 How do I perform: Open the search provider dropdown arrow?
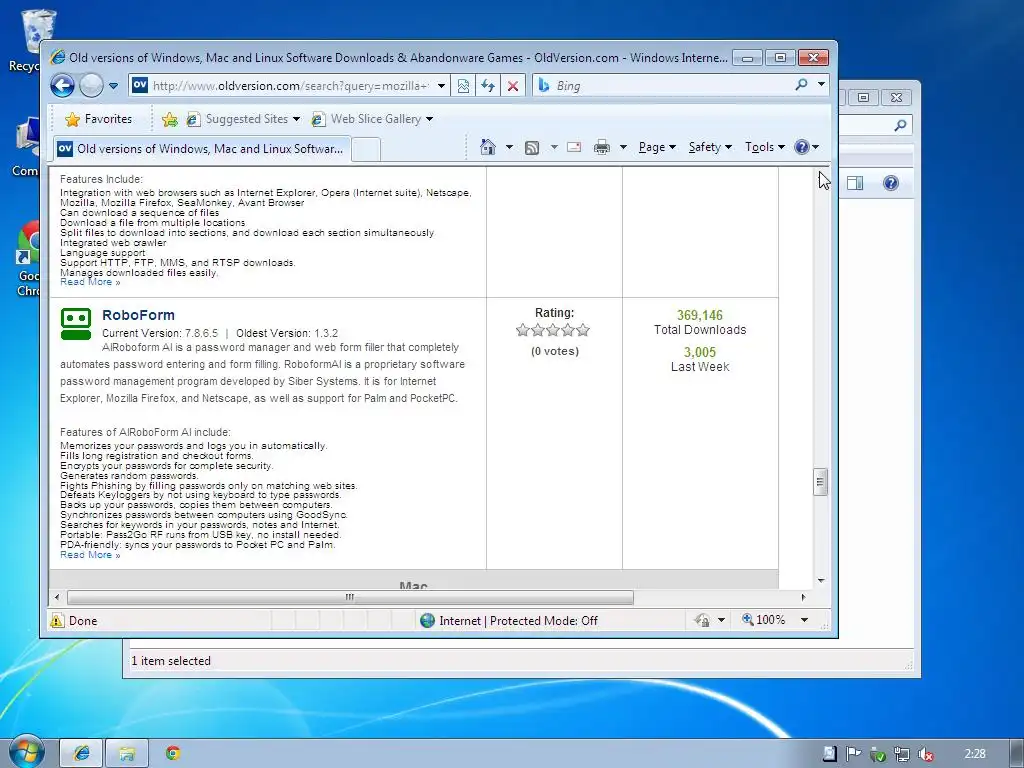click(821, 85)
